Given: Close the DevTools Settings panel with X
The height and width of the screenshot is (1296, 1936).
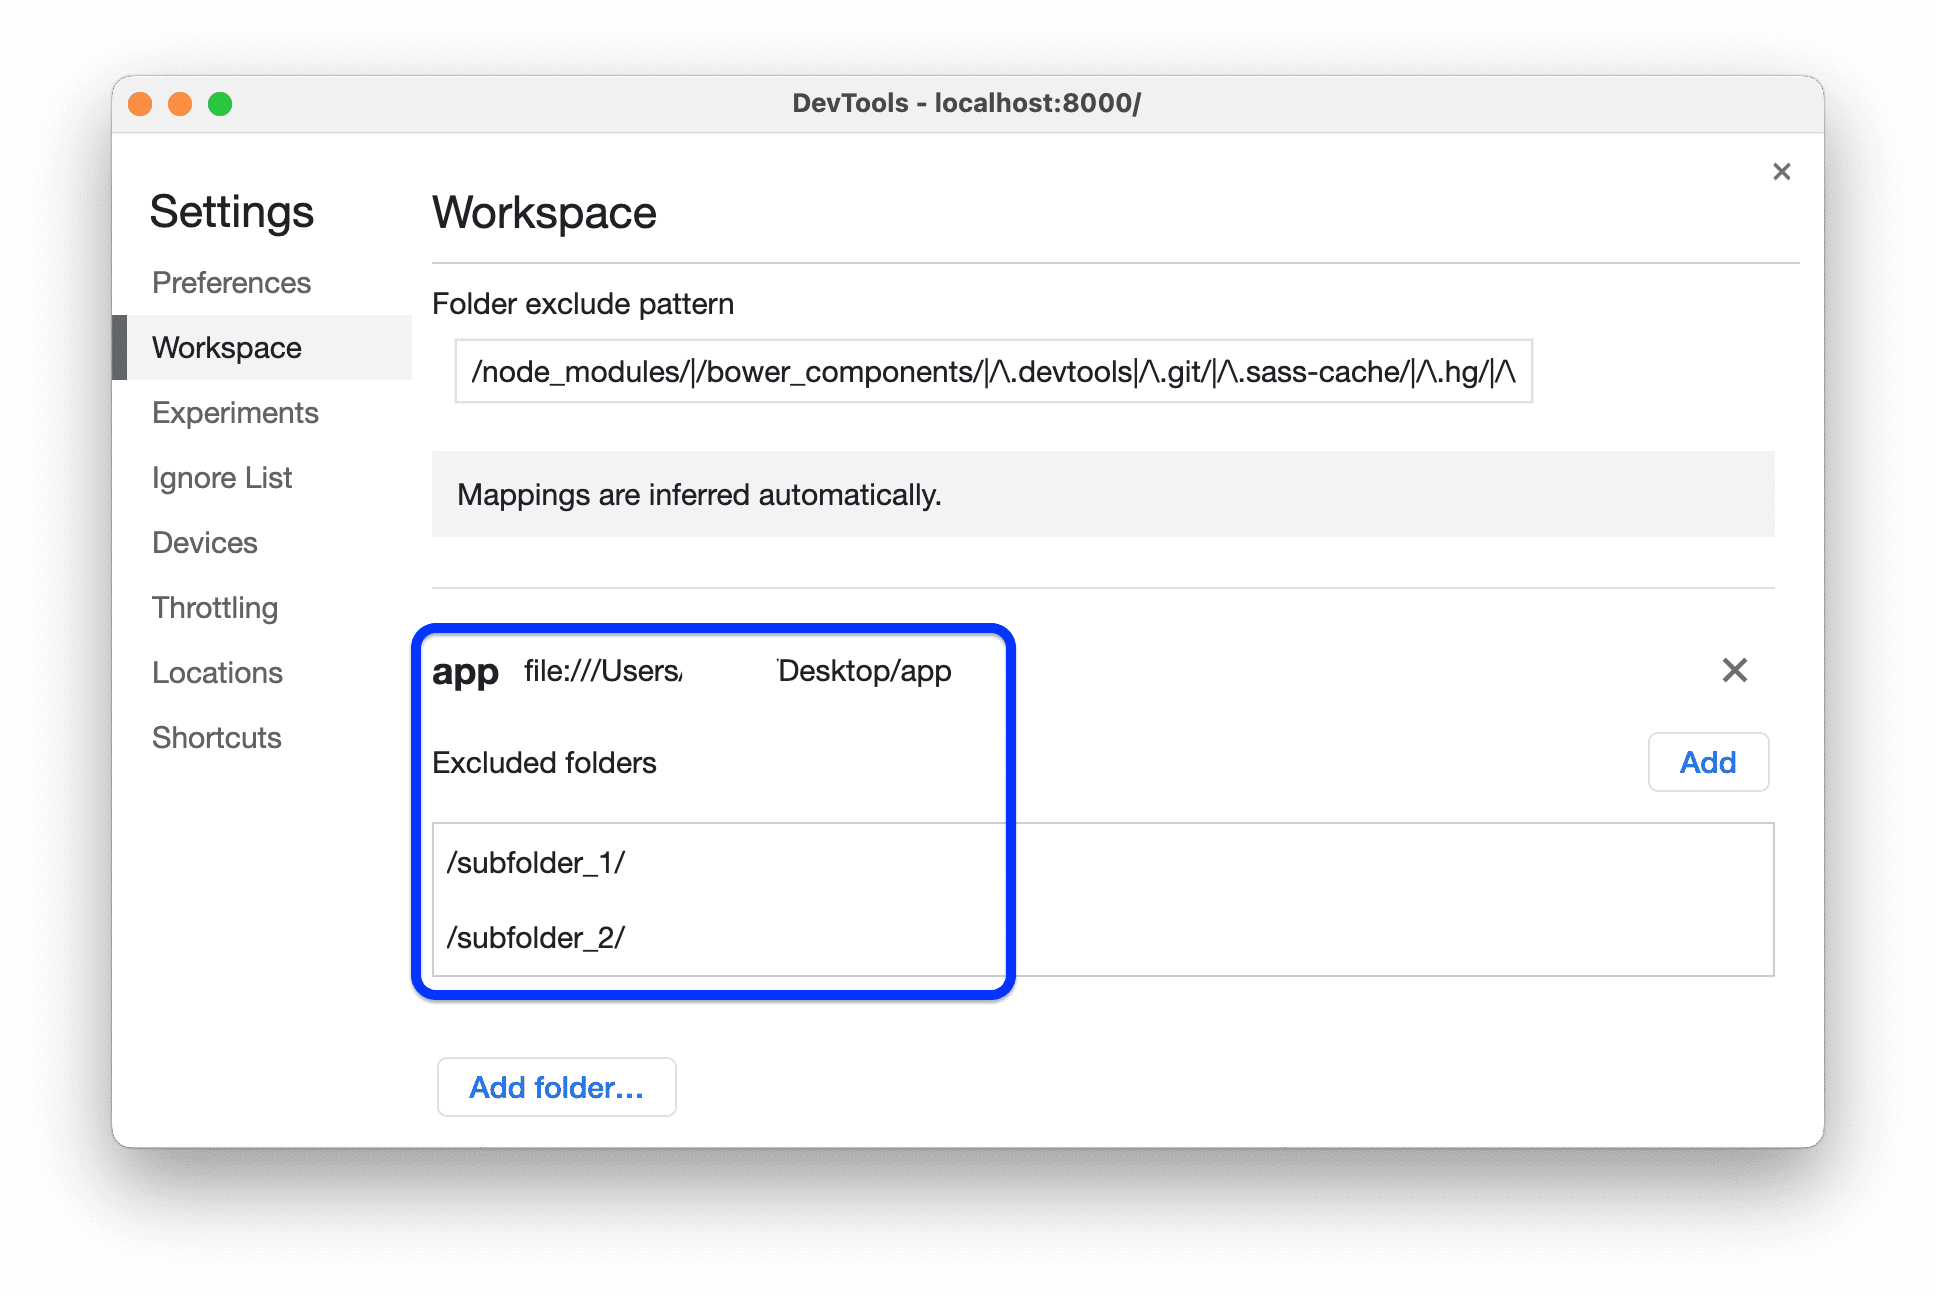Looking at the screenshot, I should click(1783, 172).
